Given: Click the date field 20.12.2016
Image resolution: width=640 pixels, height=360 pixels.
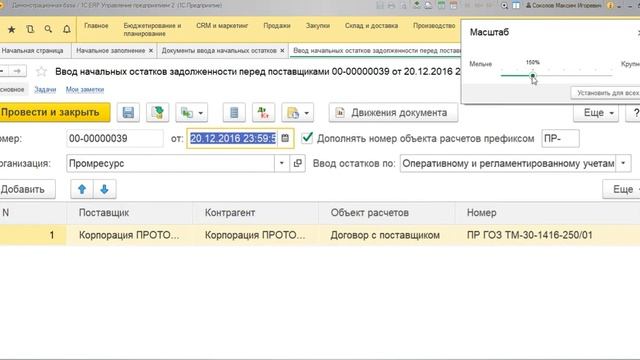Looking at the screenshot, I should click(x=233, y=138).
